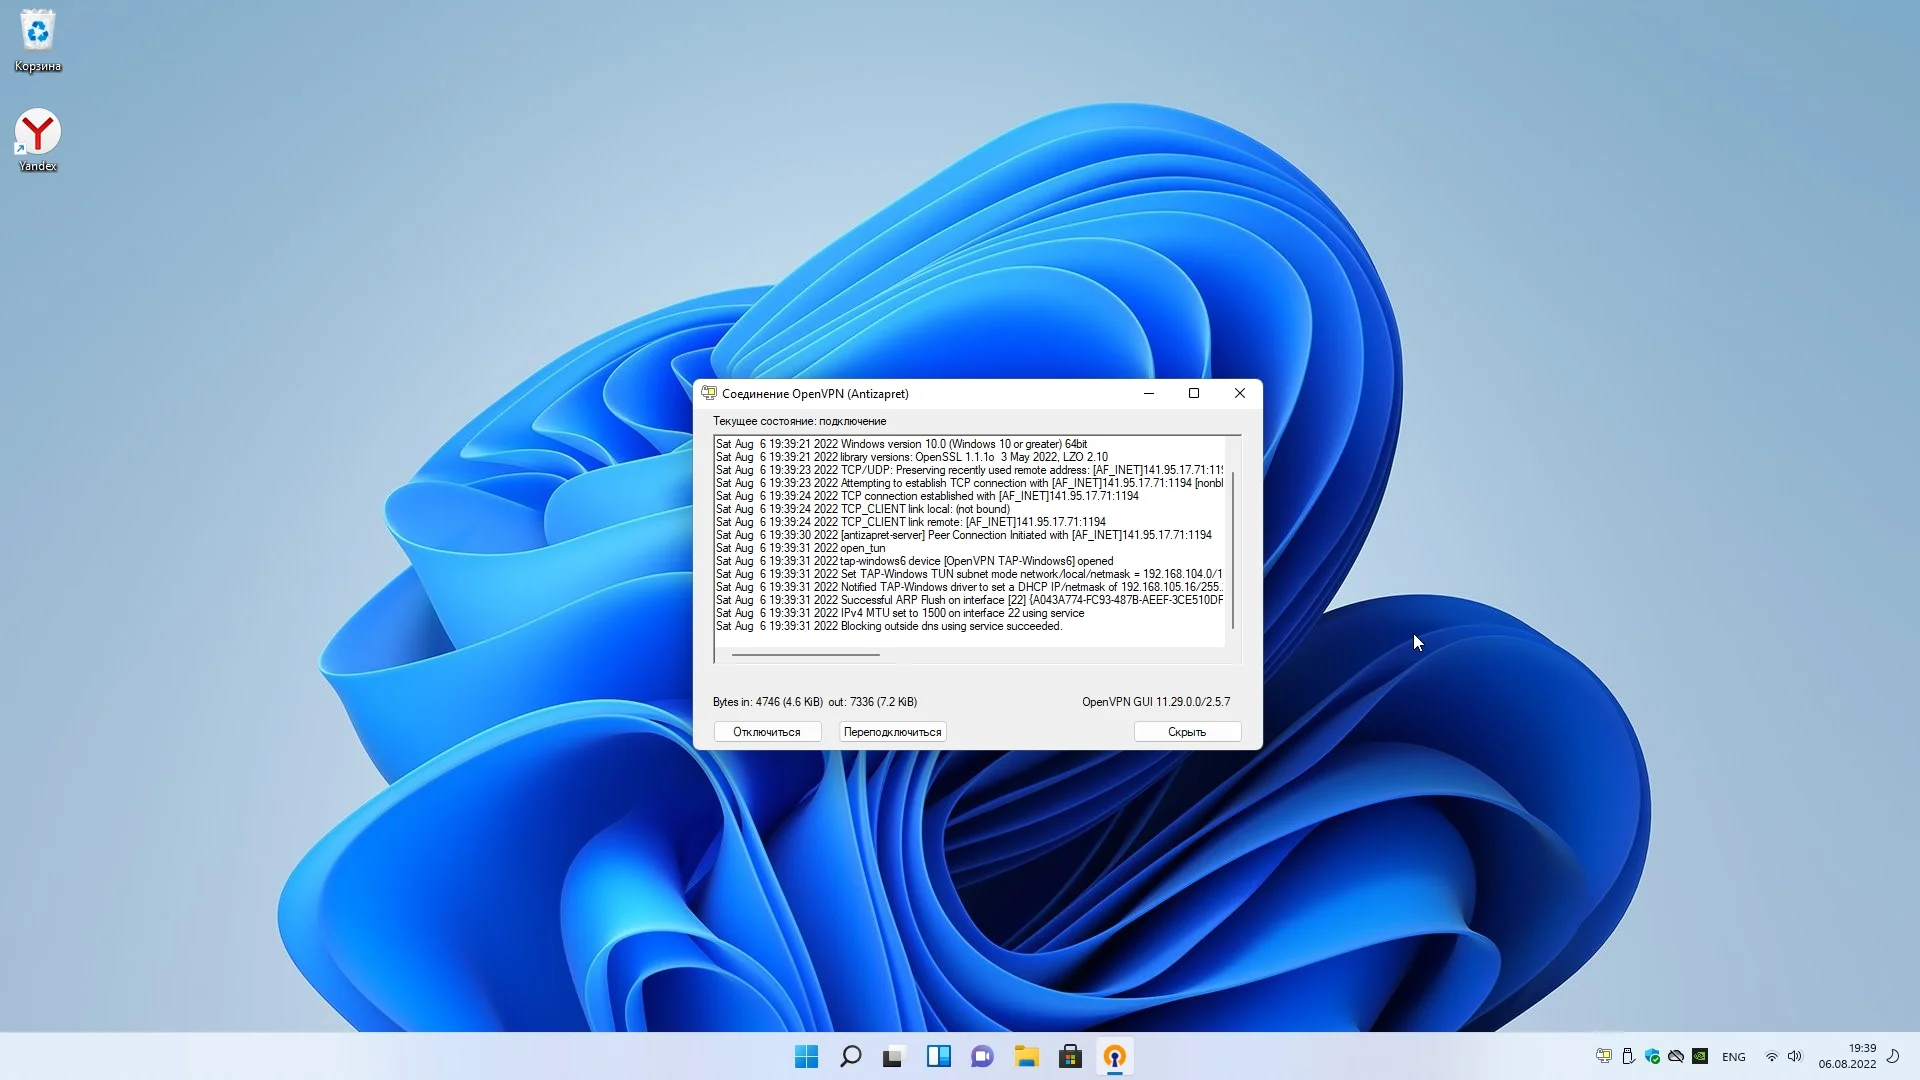The width and height of the screenshot is (1920, 1080).
Task: Open the Windows Start menu
Action: pyautogui.click(x=806, y=1057)
